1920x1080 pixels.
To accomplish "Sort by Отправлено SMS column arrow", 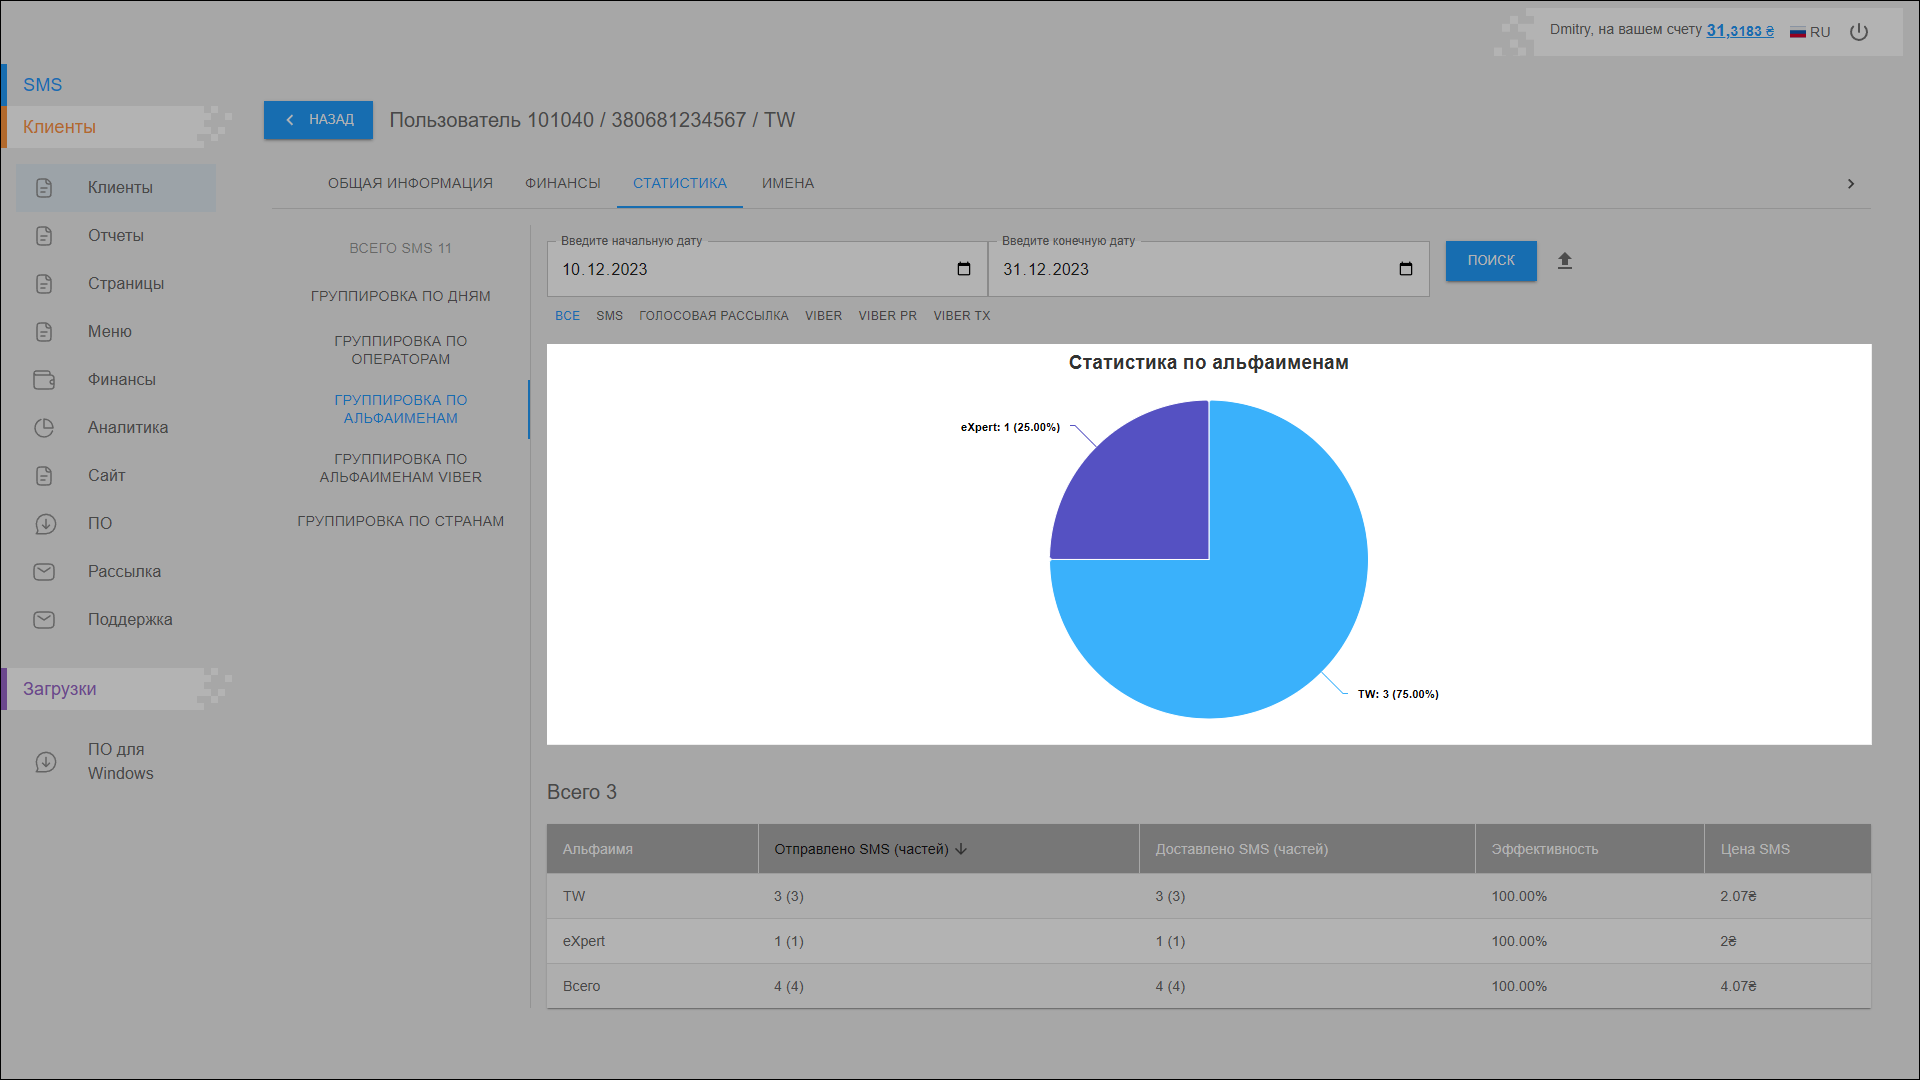I will point(961,849).
